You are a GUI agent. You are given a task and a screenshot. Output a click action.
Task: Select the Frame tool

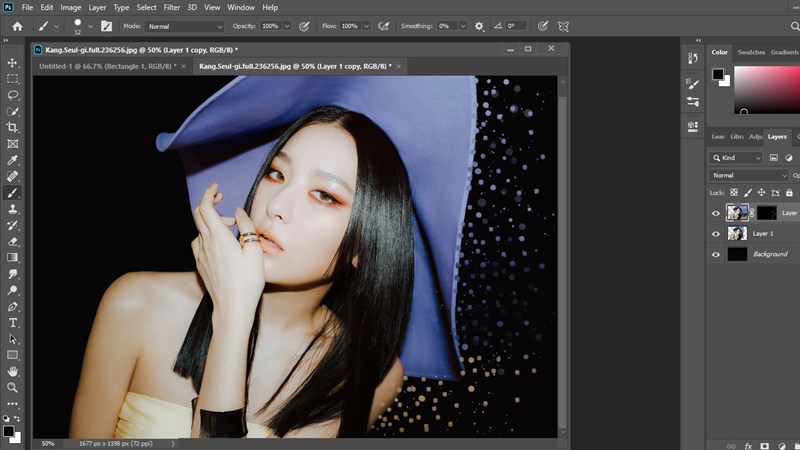tap(12, 144)
